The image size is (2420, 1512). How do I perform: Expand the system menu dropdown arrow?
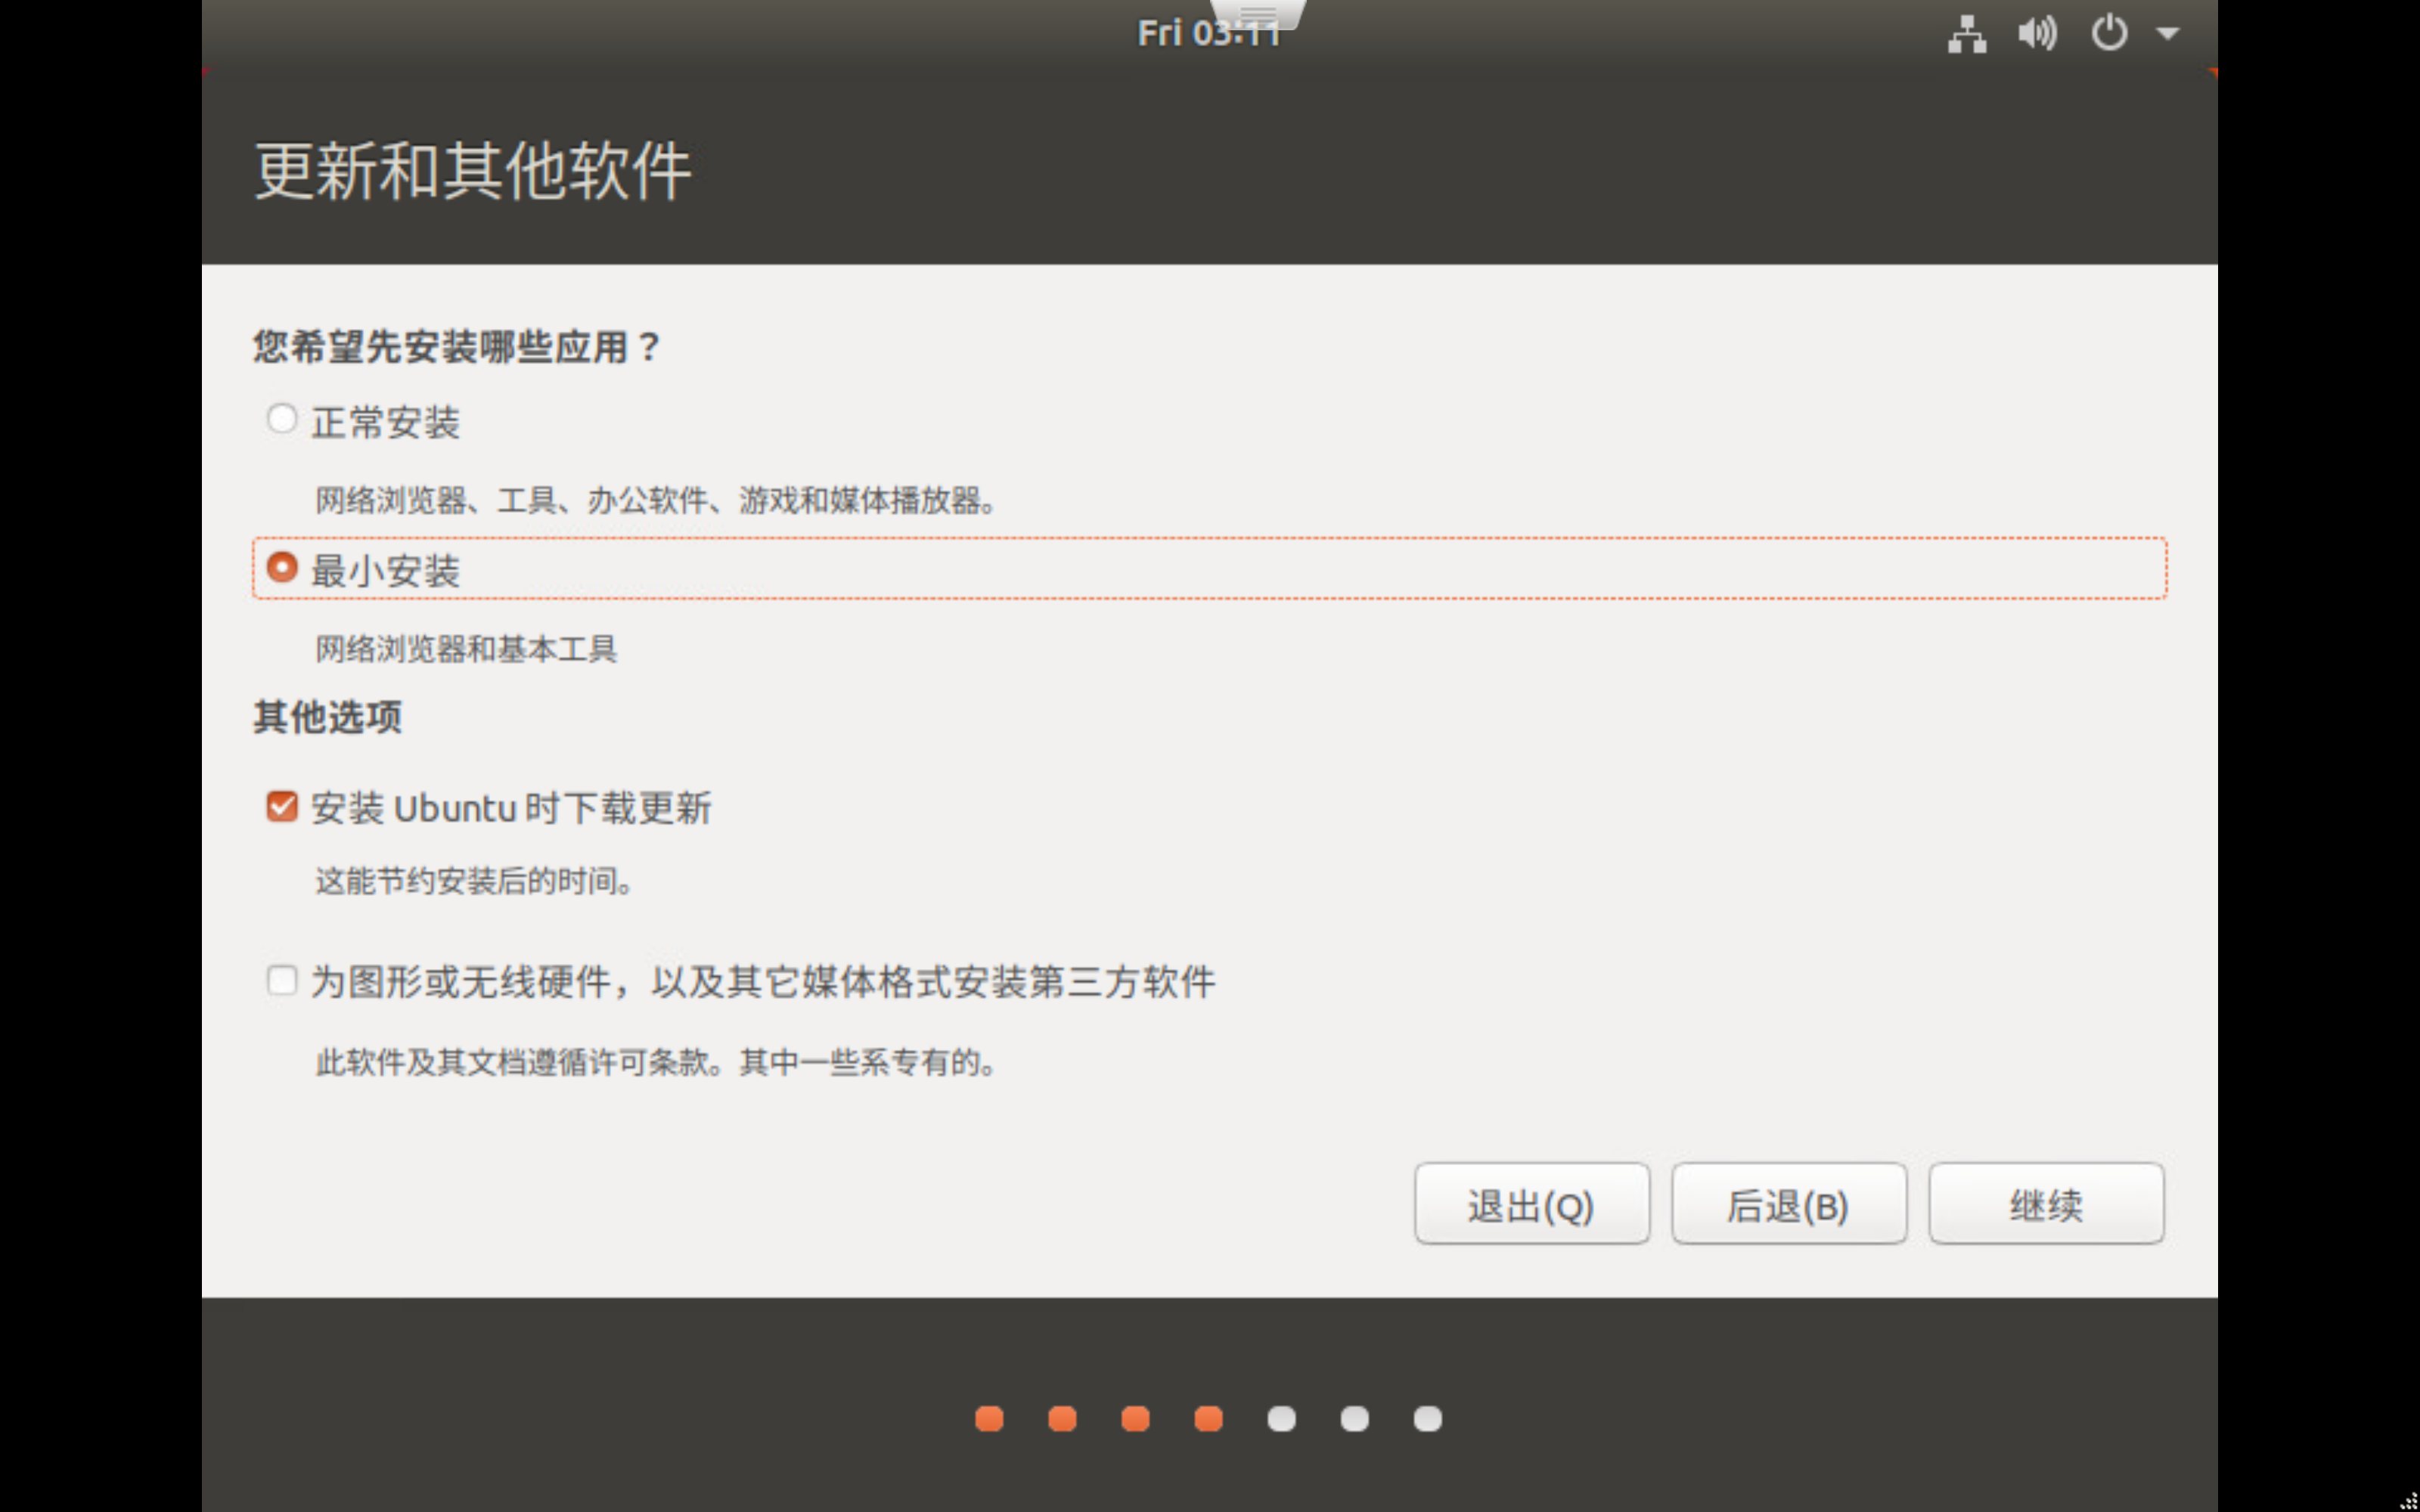2167,33
